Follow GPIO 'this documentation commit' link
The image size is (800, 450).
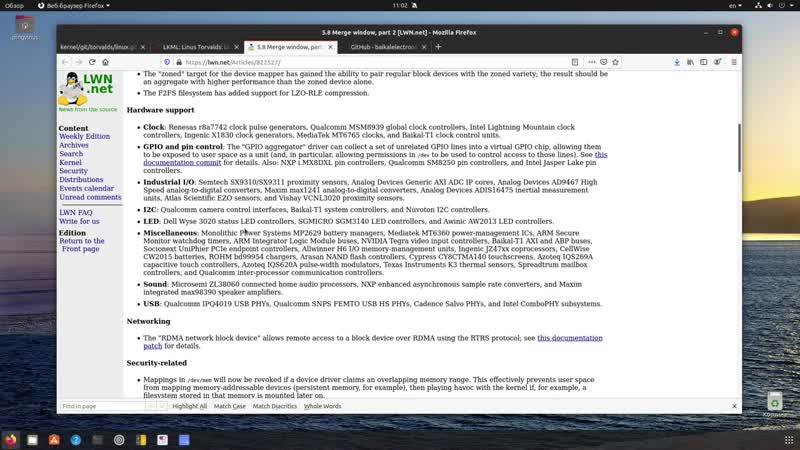182,162
